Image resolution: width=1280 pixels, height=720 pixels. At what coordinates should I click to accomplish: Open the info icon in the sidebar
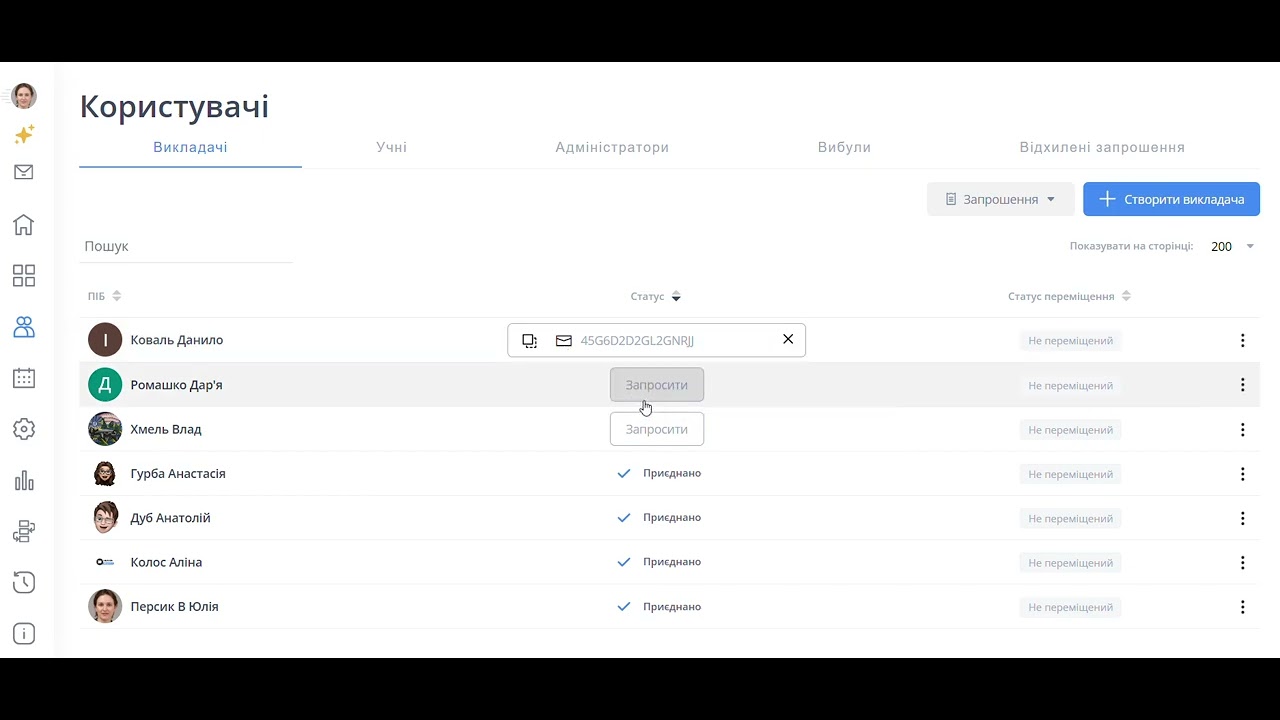[24, 634]
